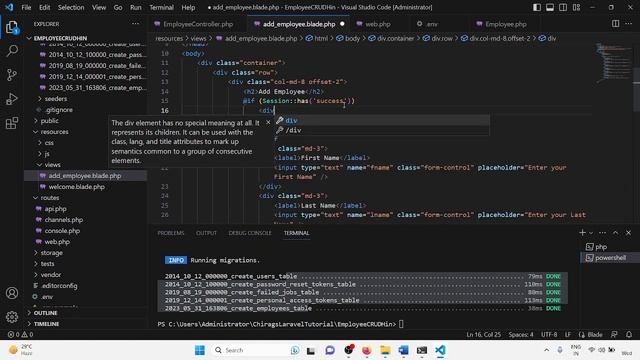This screenshot has height=360, width=640.
Task: Open the Source Control view
Action: [x=12, y=75]
